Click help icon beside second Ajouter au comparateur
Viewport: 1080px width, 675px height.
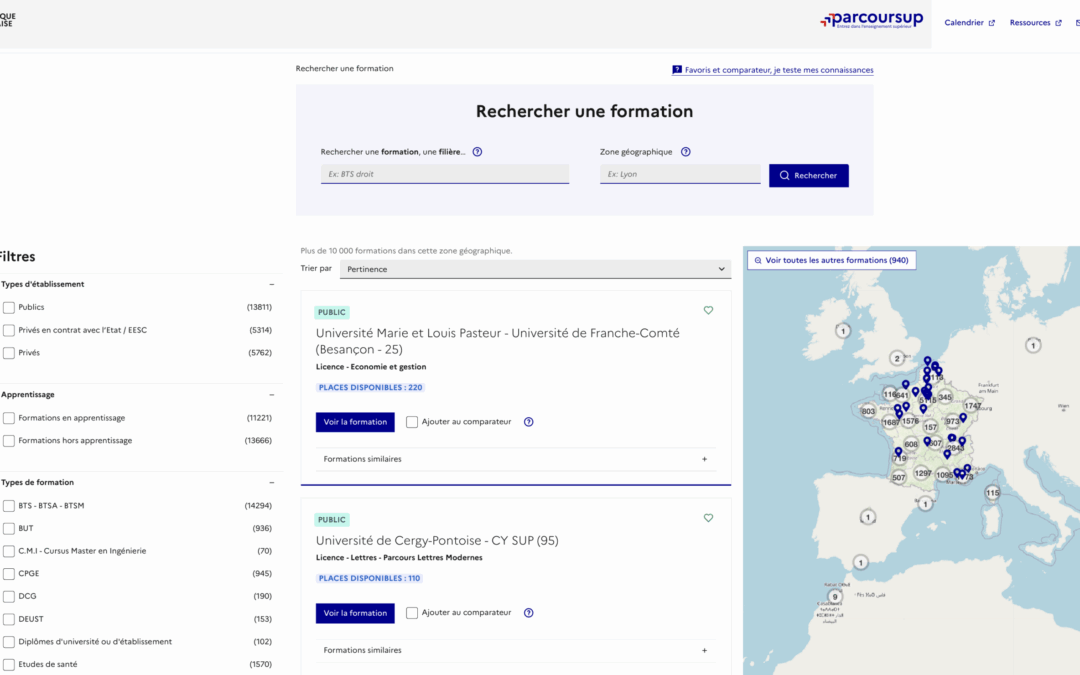tap(528, 613)
